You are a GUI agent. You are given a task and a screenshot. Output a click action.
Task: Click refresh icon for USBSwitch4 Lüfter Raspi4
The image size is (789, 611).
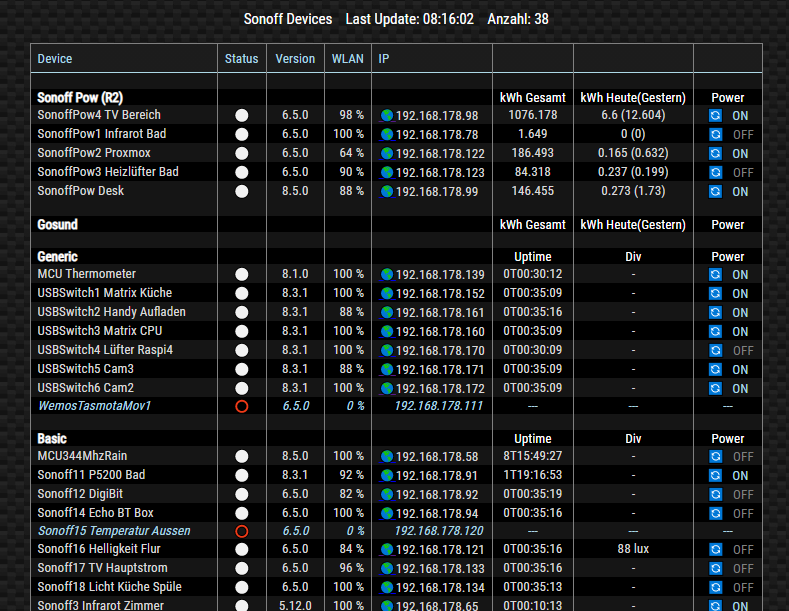(716, 350)
